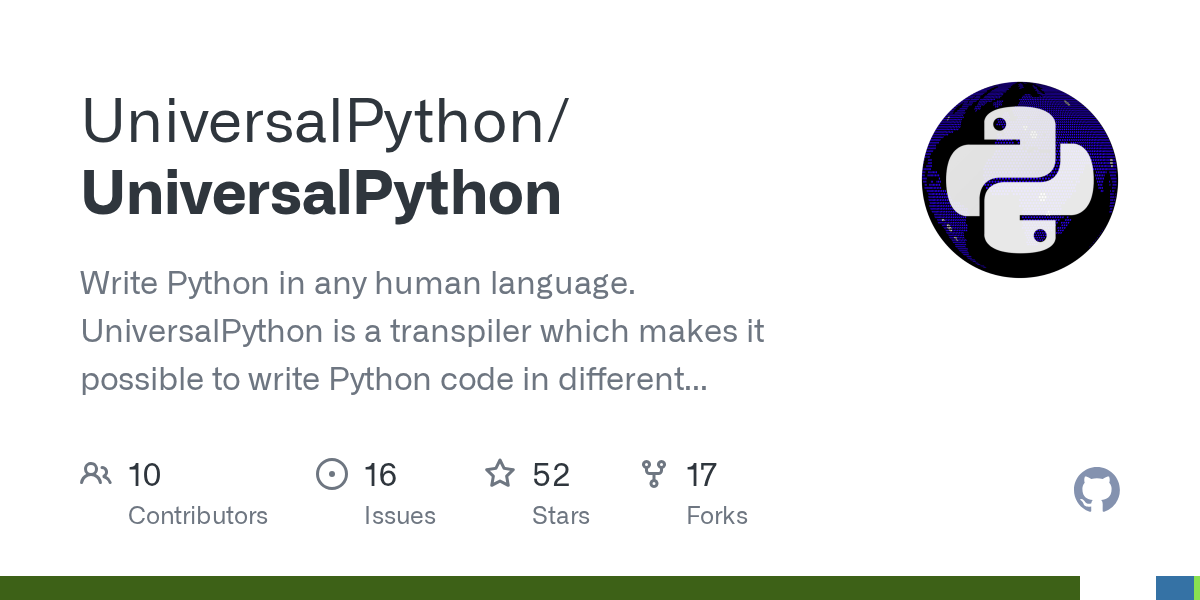Viewport: 1200px width, 600px height.
Task: Click the white gap in language bar
Action: click(1118, 588)
